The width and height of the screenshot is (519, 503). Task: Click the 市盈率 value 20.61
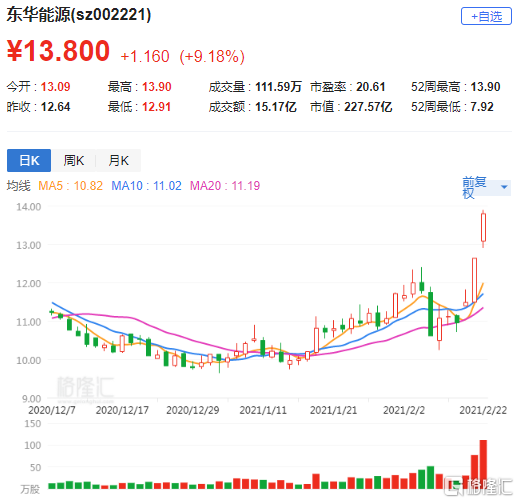[x=371, y=87]
